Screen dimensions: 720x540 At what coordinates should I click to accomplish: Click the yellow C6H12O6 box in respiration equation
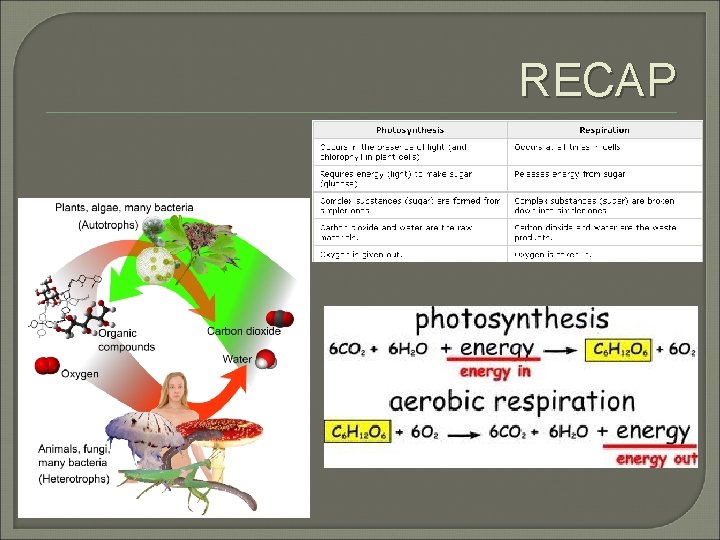(358, 432)
